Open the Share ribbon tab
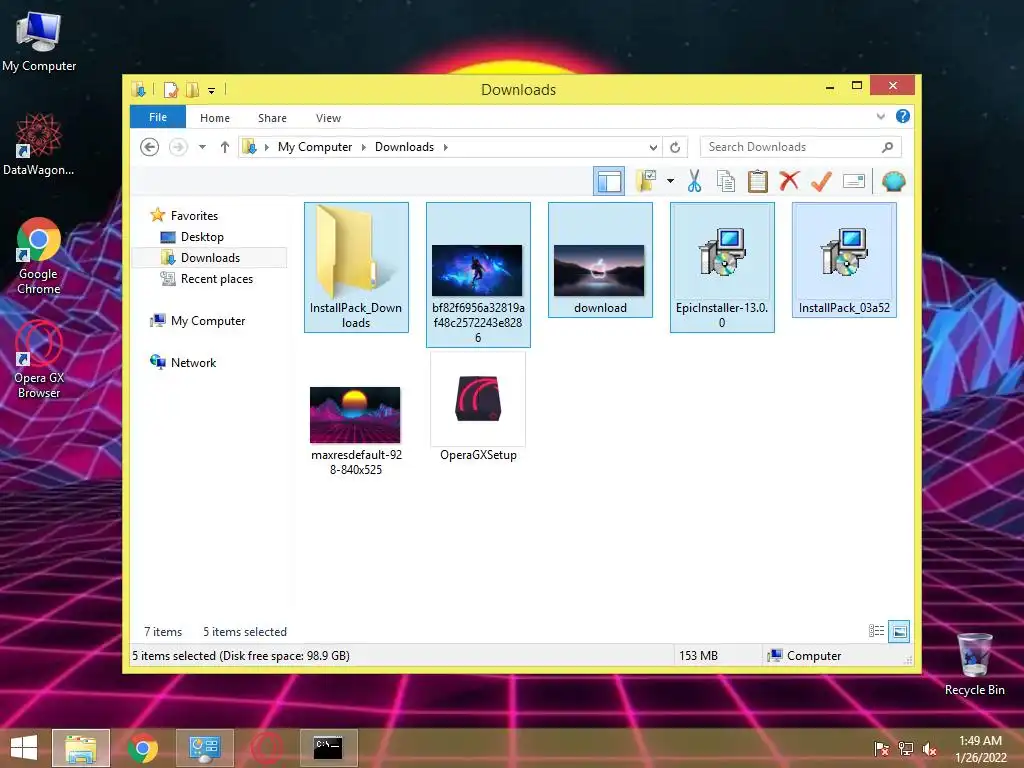1024x768 pixels. pyautogui.click(x=272, y=118)
